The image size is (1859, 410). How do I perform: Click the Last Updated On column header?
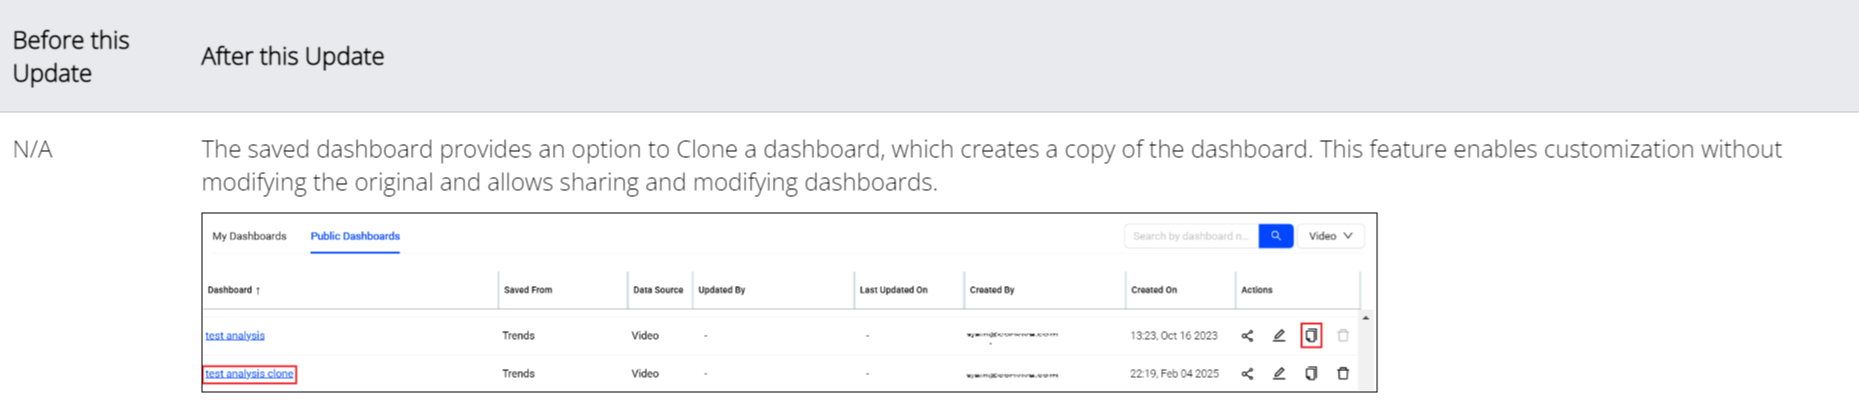(893, 290)
